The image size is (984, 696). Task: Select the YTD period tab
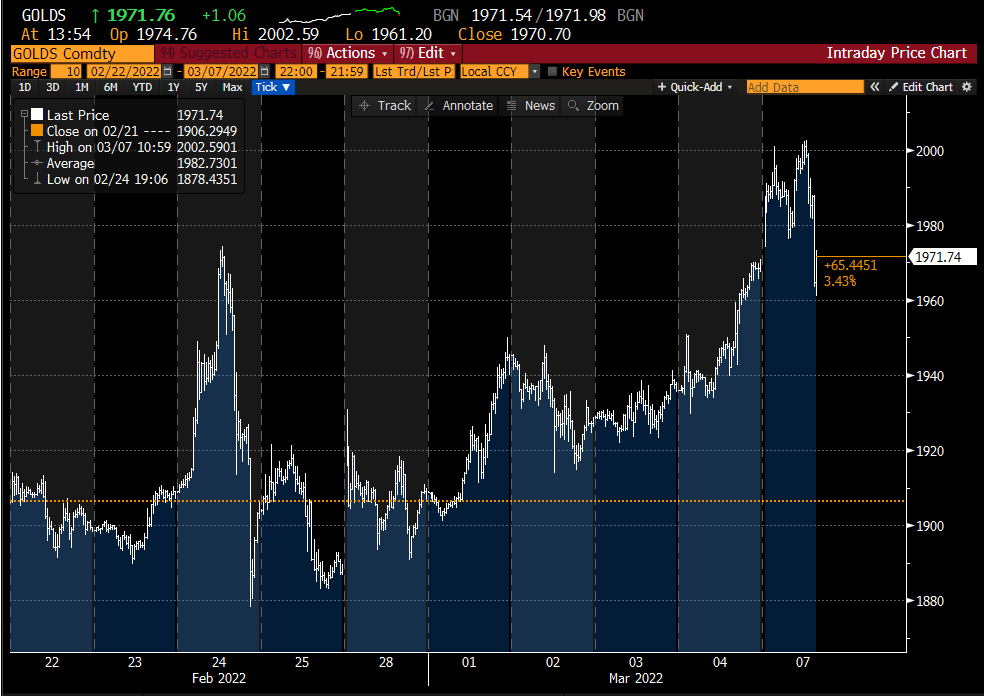(x=142, y=87)
